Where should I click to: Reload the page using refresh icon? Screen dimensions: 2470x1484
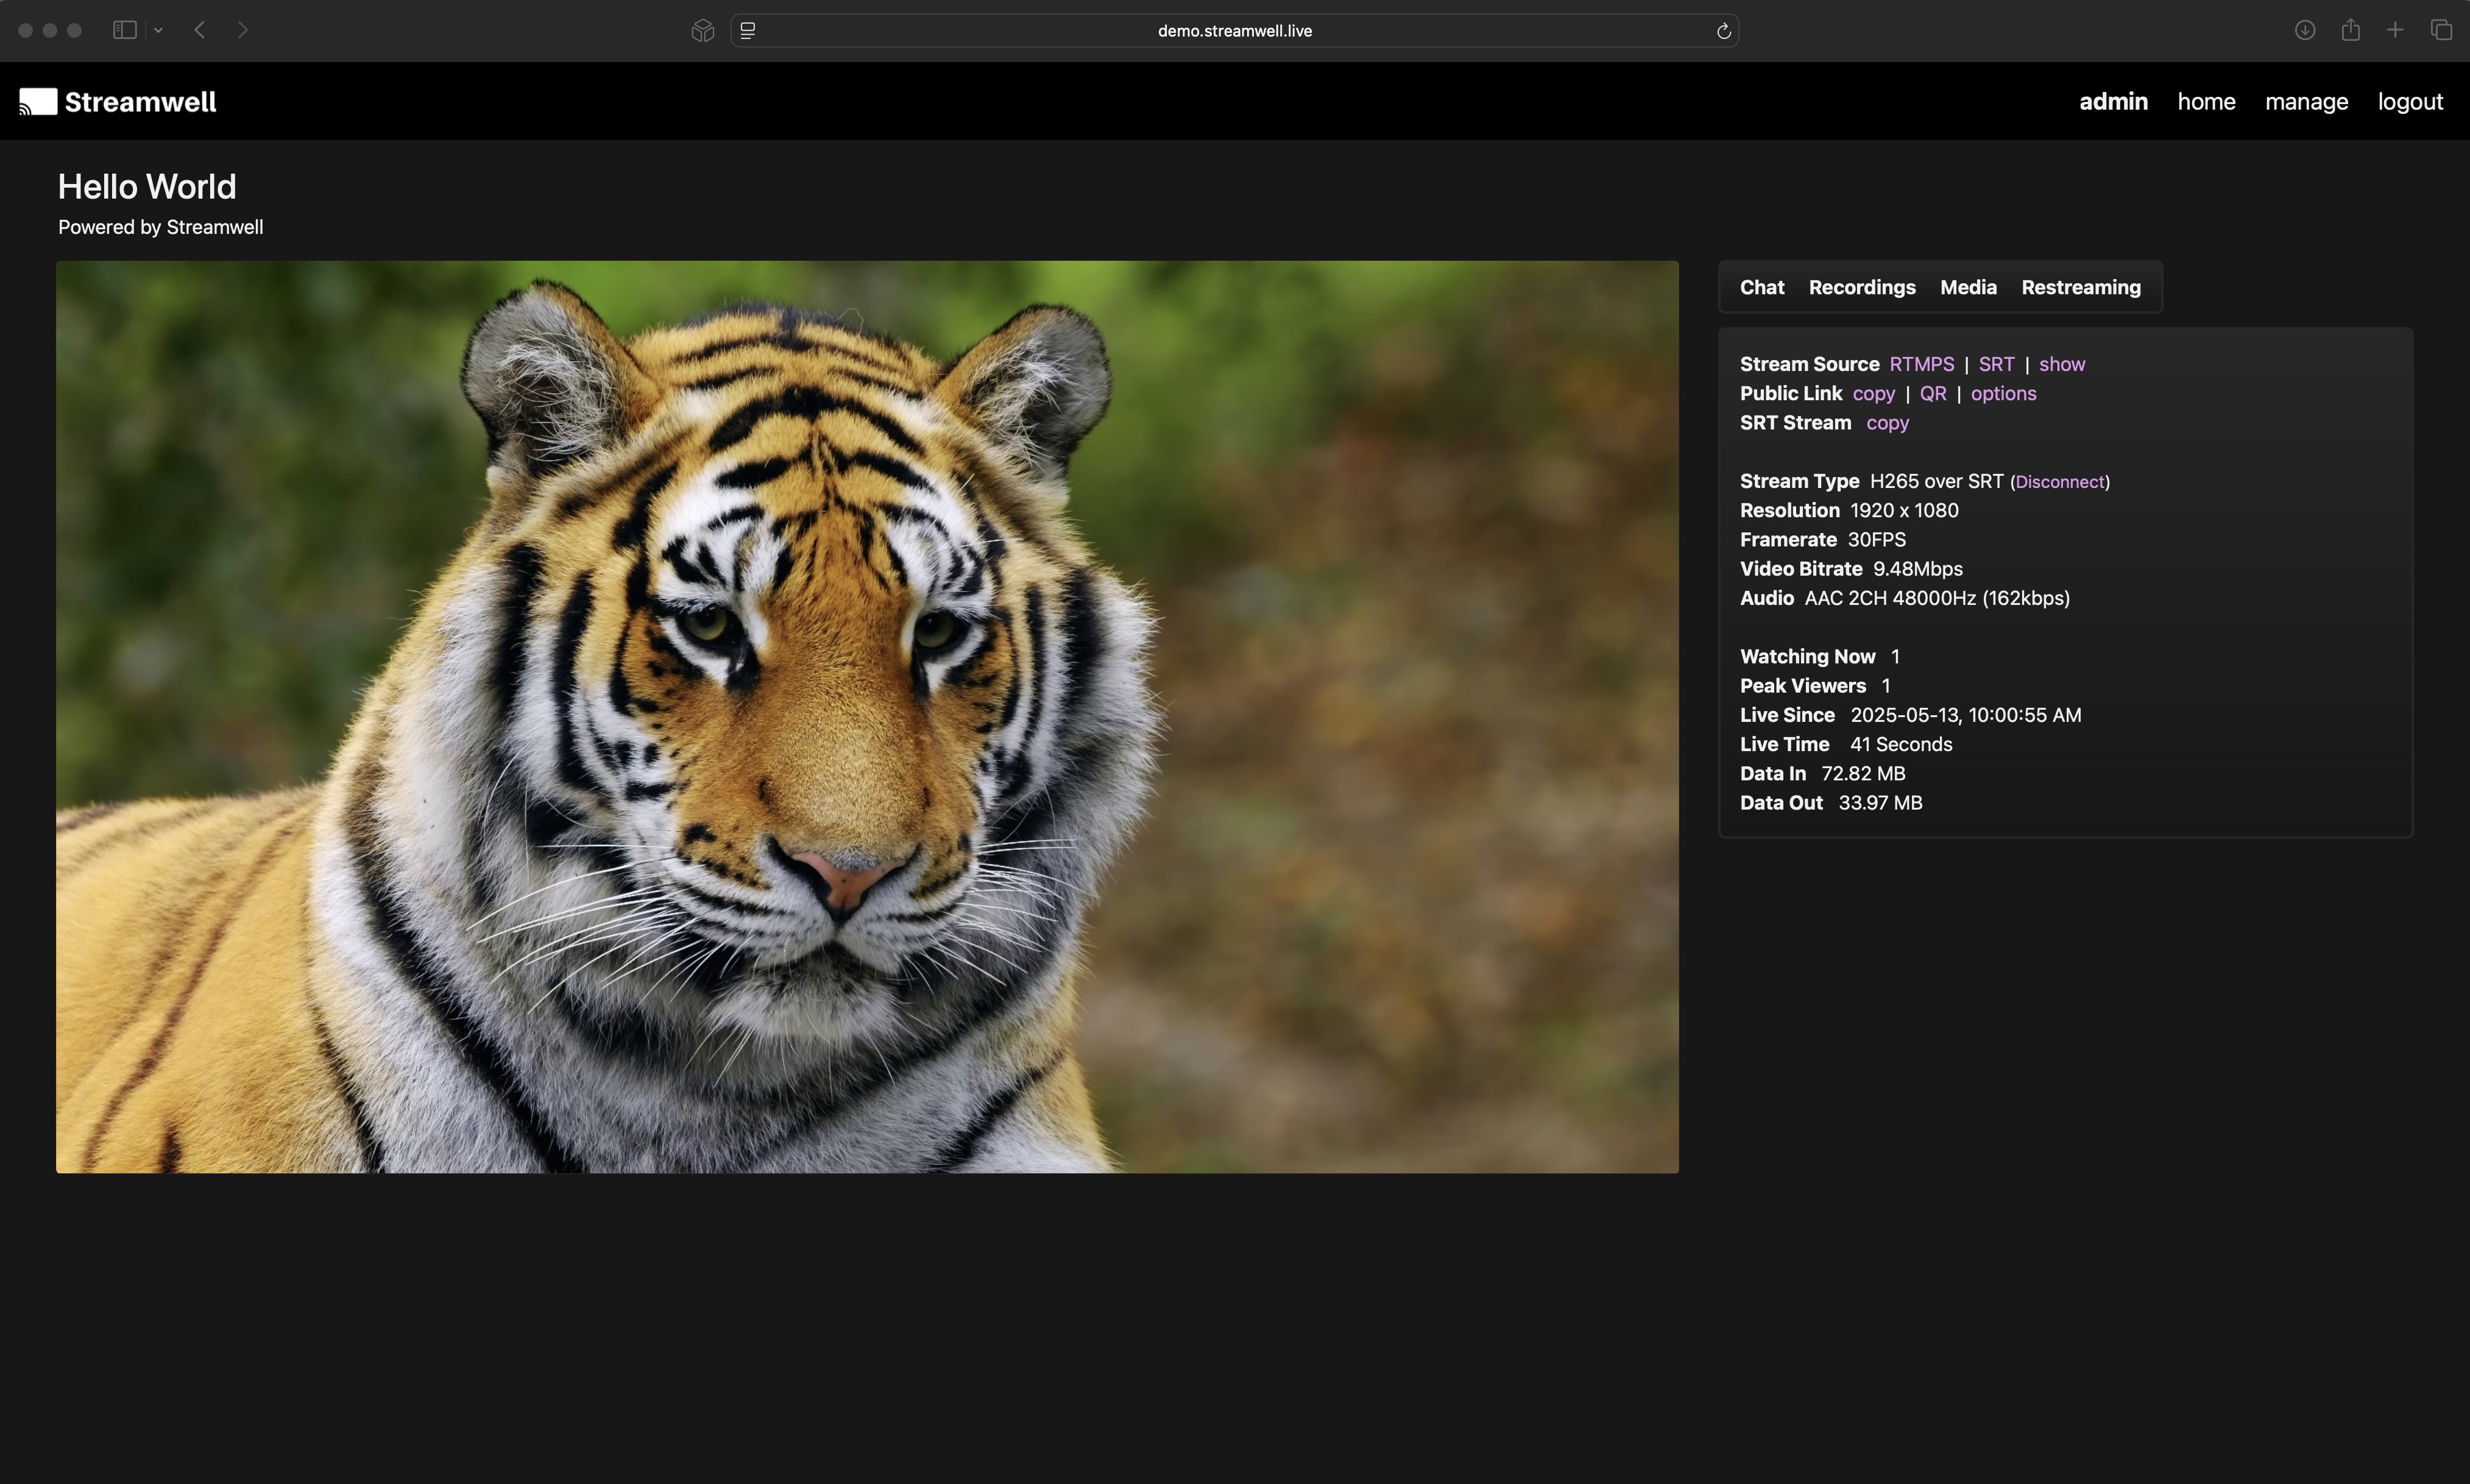[1723, 31]
